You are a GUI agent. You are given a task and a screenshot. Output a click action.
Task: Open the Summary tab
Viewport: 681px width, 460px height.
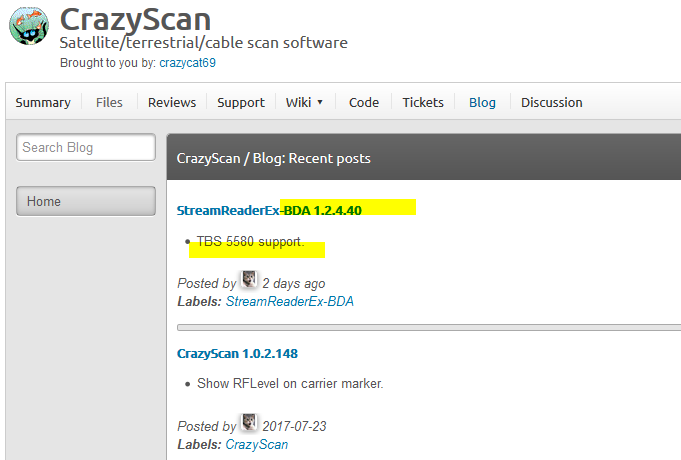tap(43, 102)
